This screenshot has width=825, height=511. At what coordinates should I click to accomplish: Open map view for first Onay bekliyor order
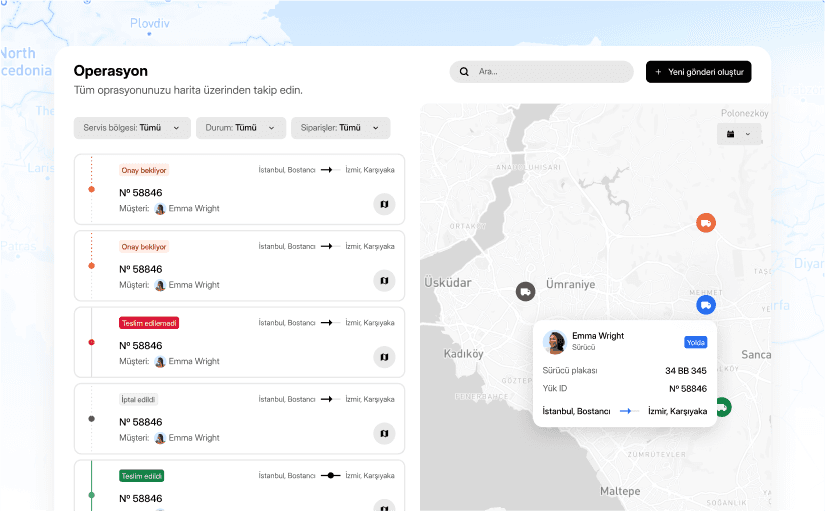pos(384,204)
